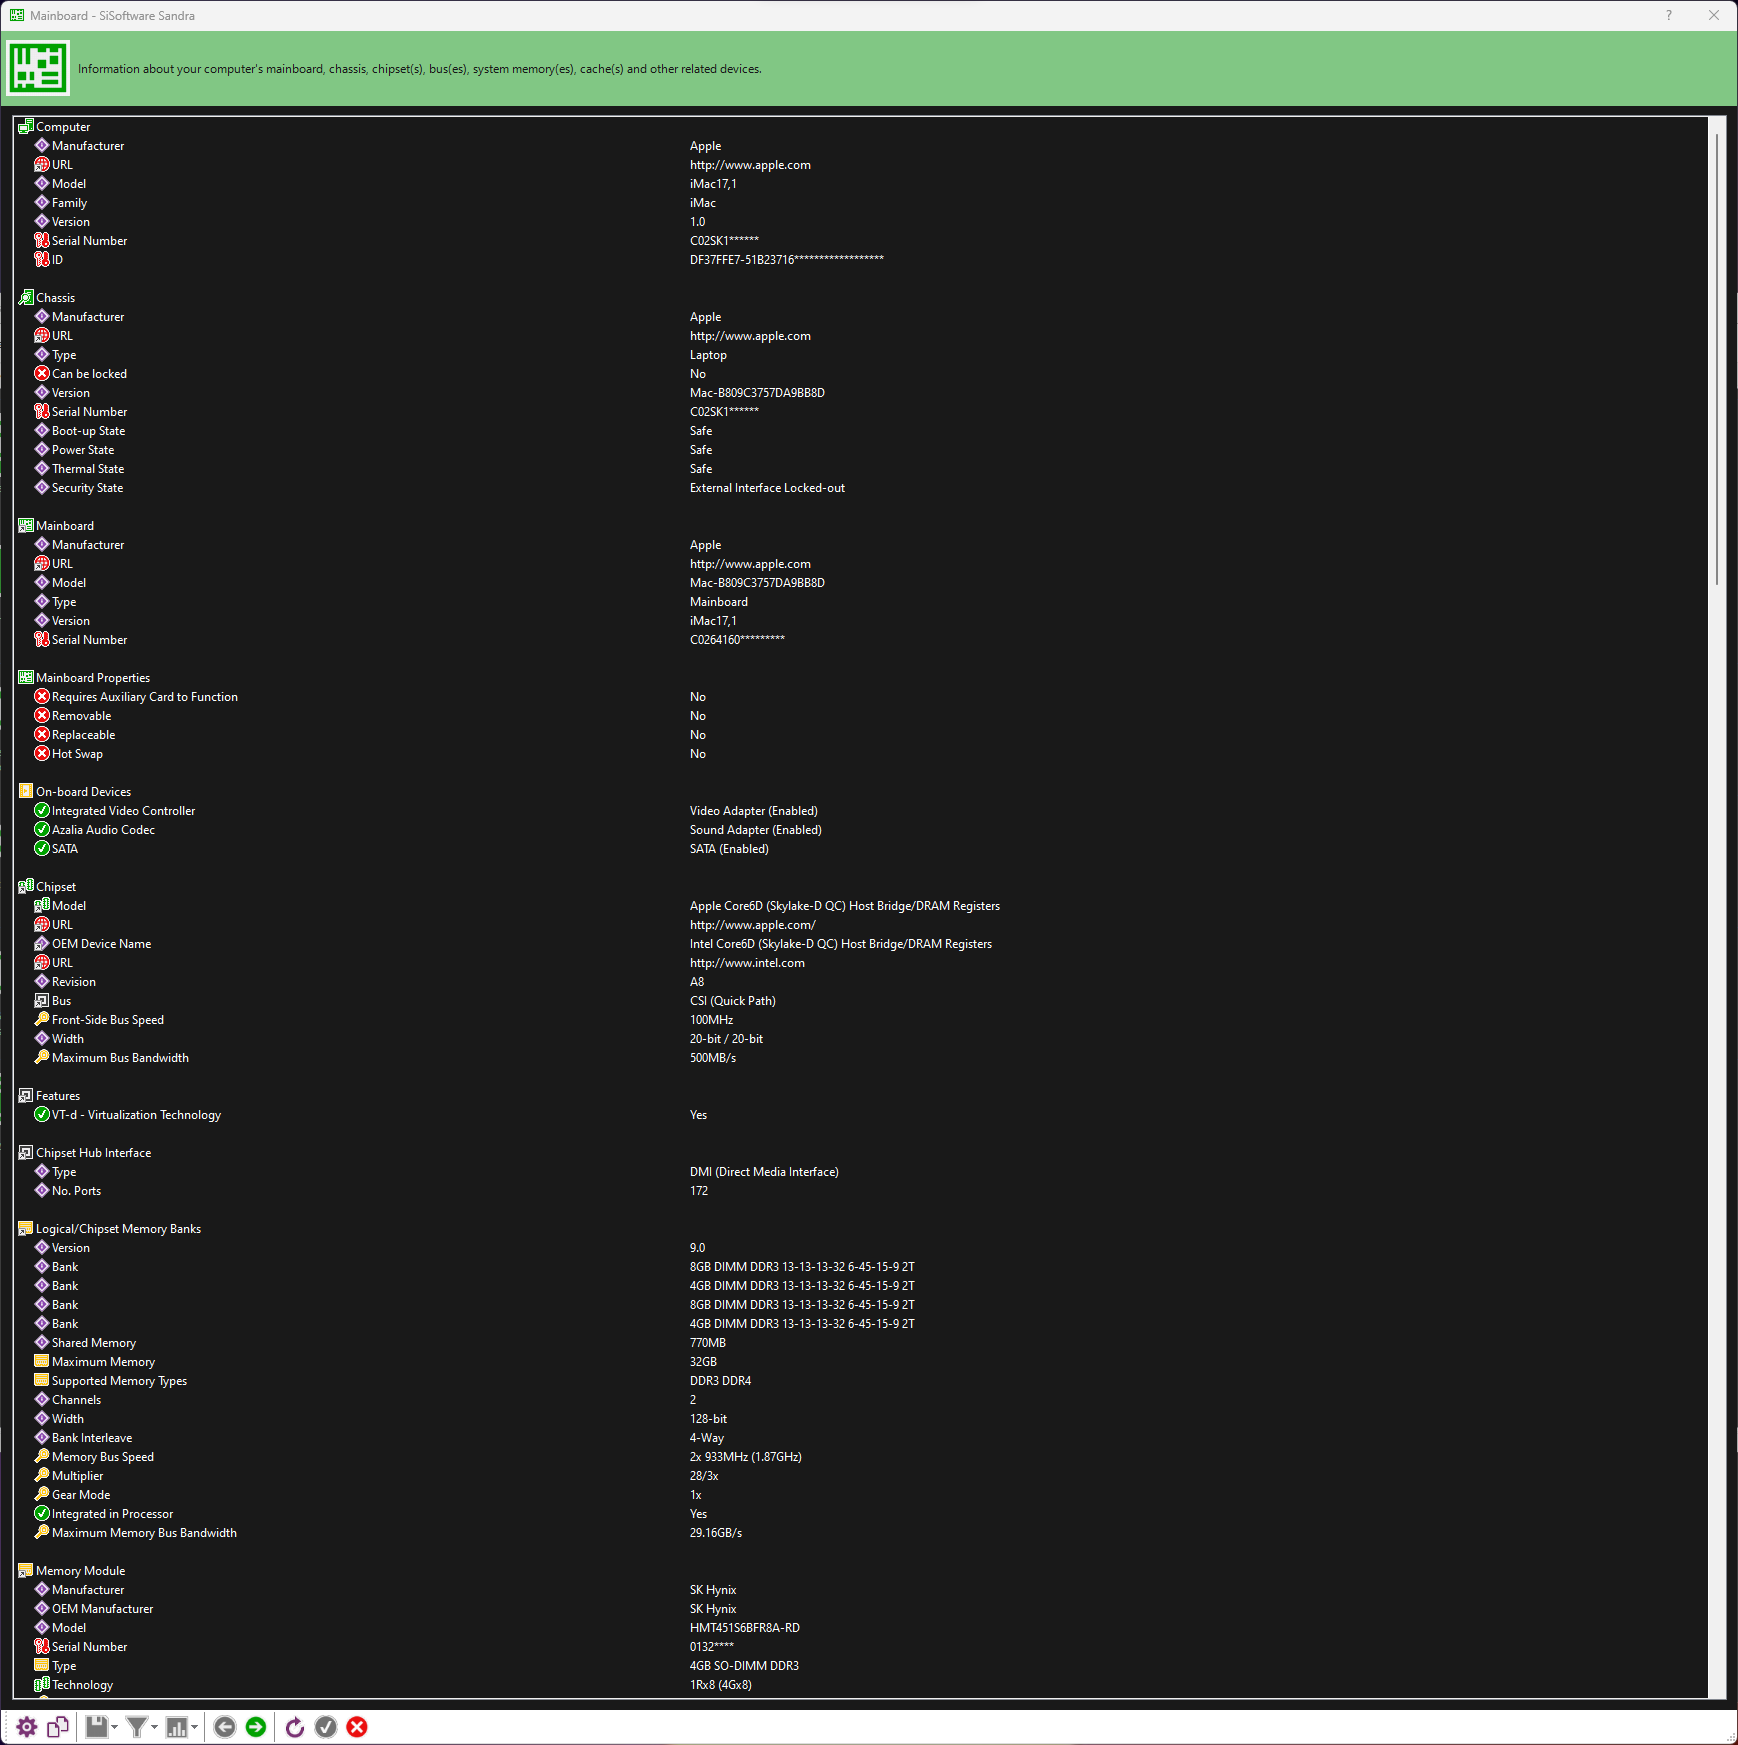
Task: Click the Integrated Video Controller green check icon
Action: pos(42,810)
